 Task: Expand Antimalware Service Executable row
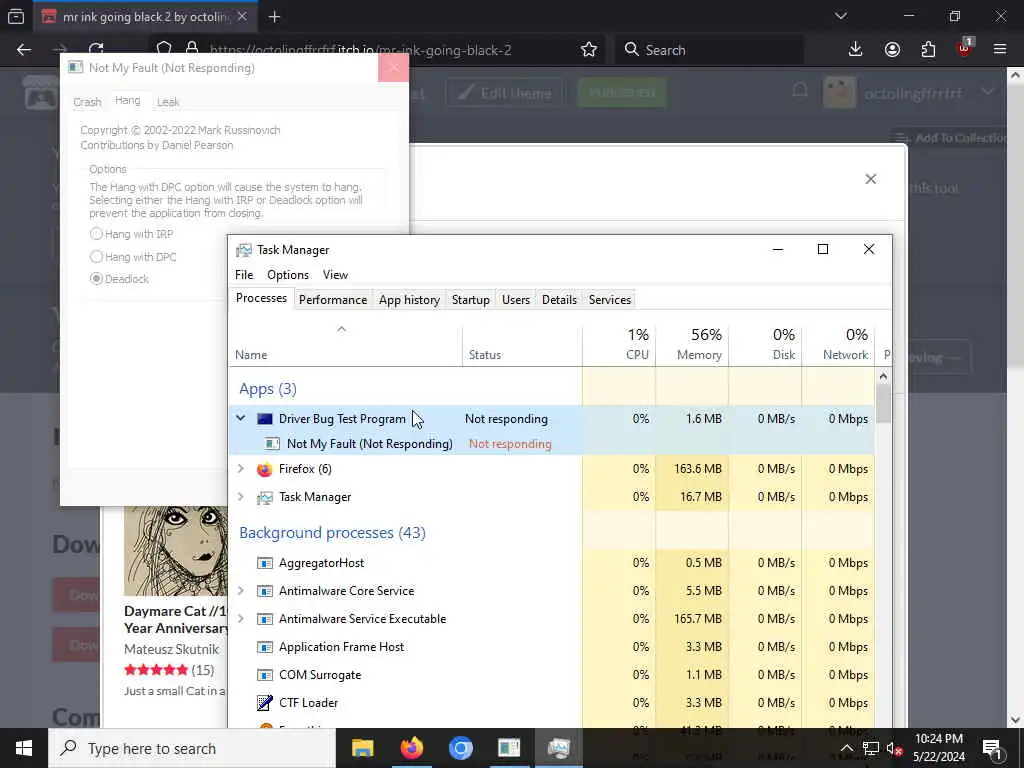point(241,618)
